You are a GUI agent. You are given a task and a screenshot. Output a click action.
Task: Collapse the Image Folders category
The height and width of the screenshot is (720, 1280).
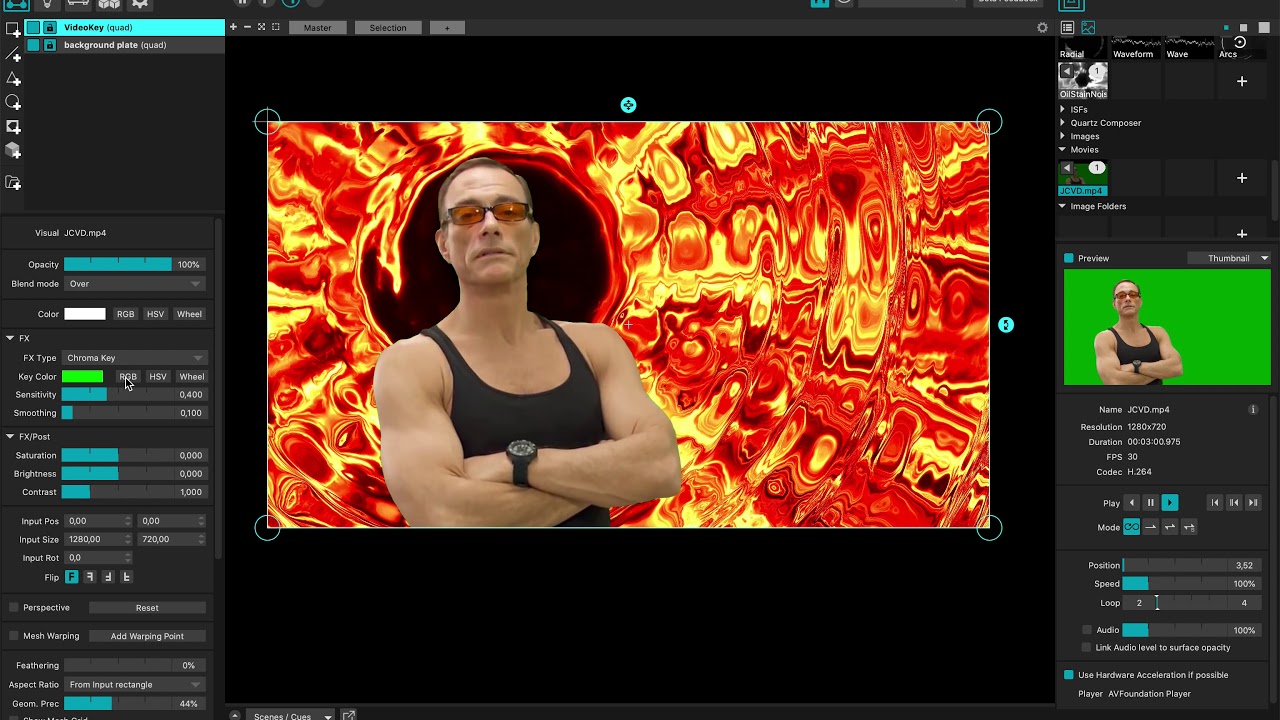(1062, 206)
